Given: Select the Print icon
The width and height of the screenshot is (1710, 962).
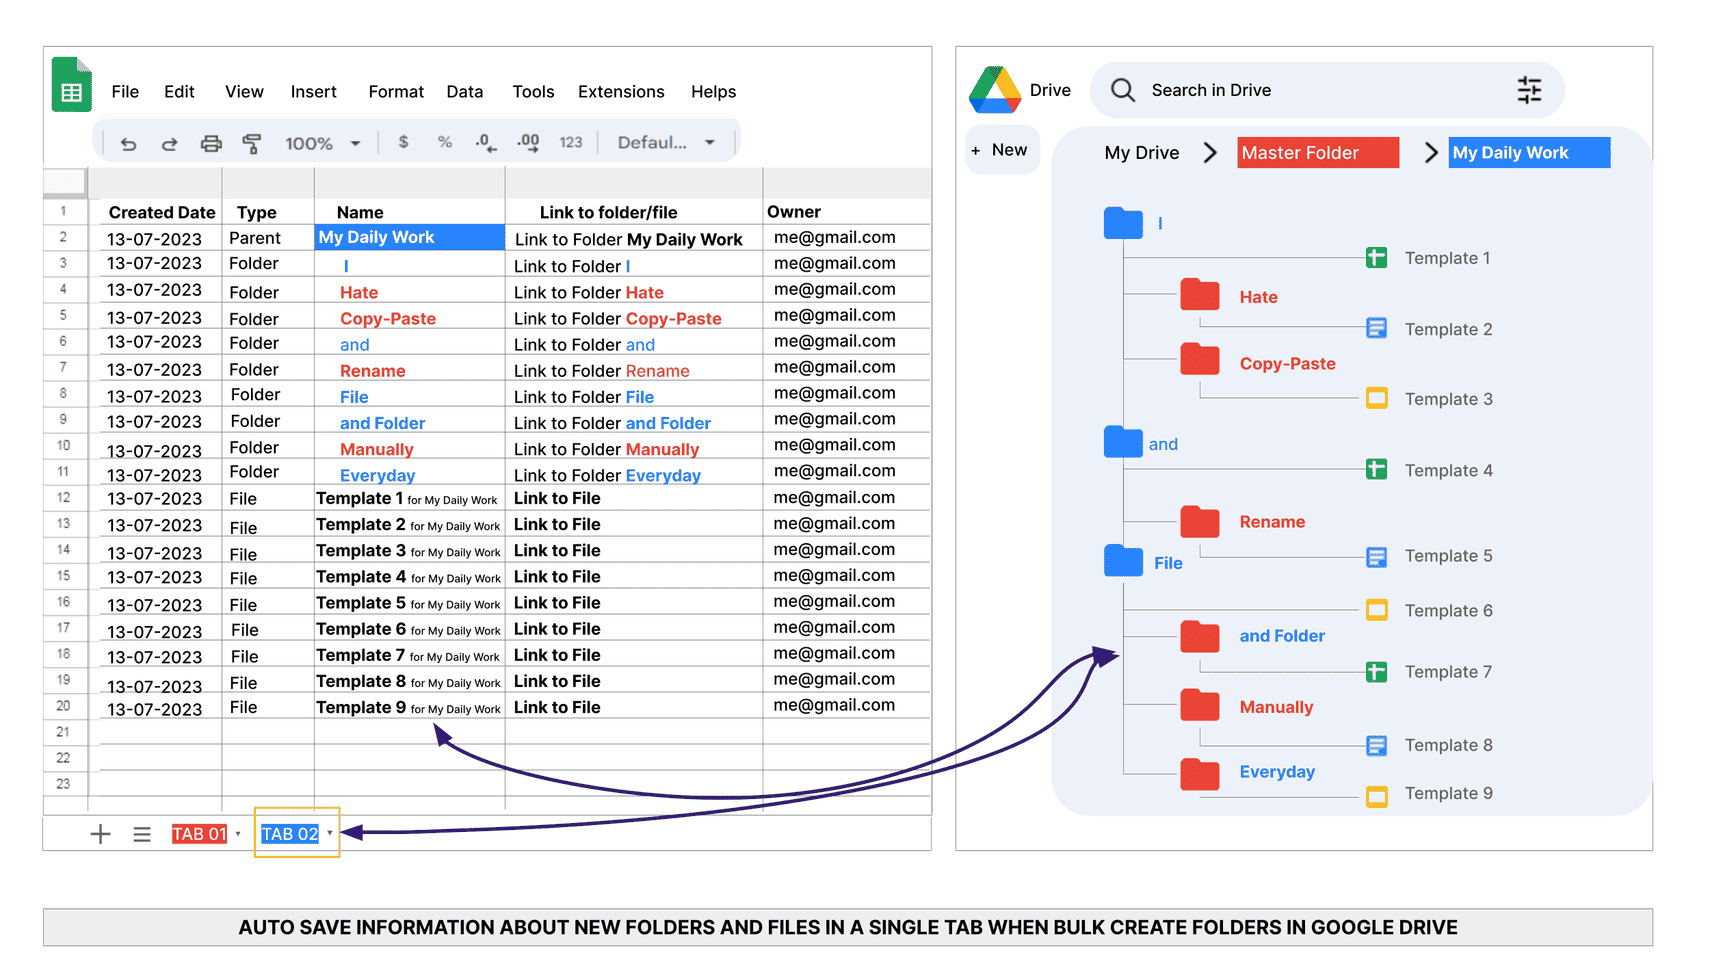Looking at the screenshot, I should click(x=211, y=142).
